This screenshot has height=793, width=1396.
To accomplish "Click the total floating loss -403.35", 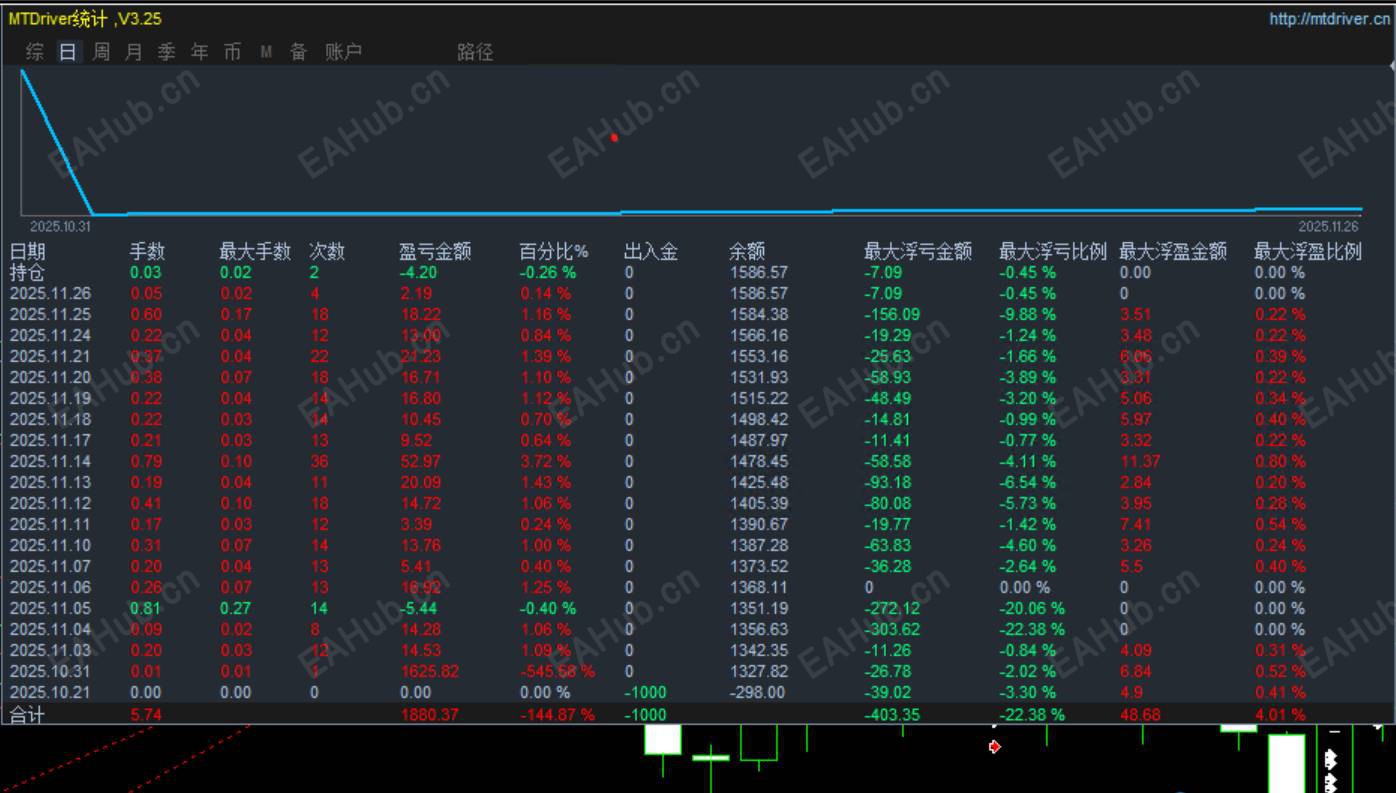I will pyautogui.click(x=892, y=714).
